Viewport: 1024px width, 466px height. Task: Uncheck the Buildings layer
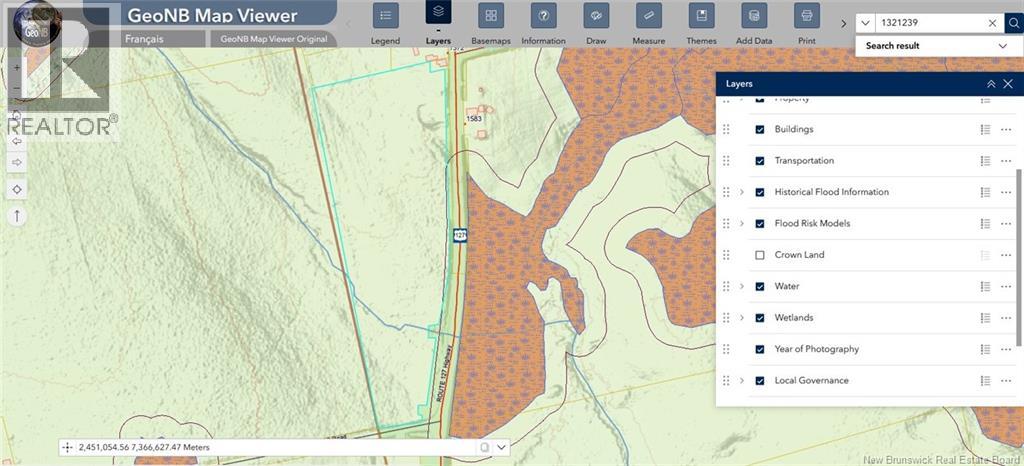(760, 129)
